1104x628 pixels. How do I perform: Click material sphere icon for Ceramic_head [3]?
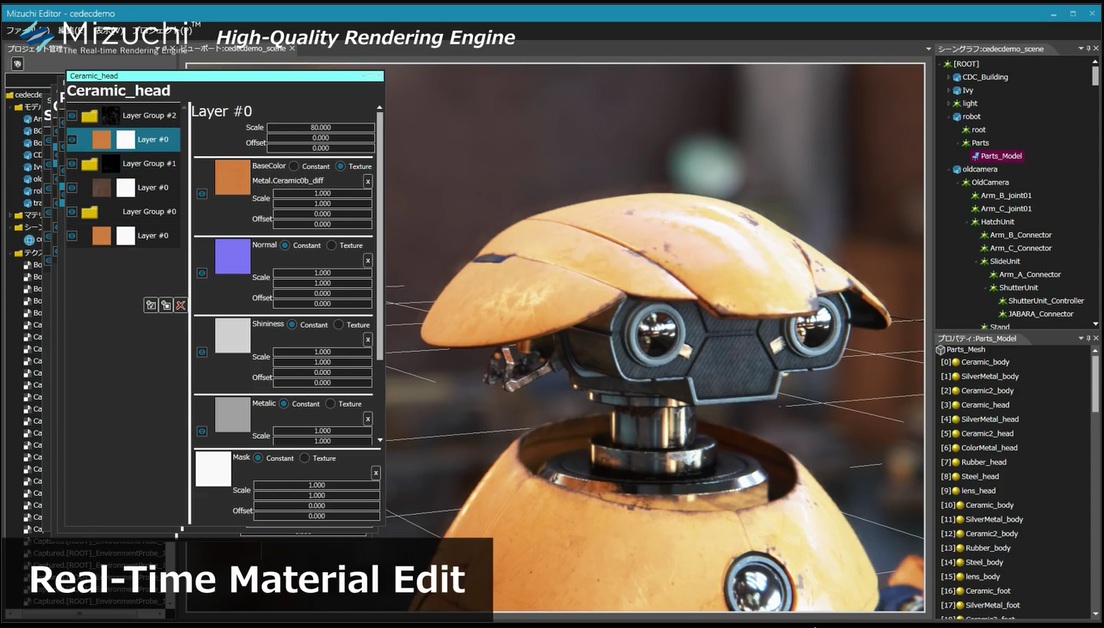pos(956,405)
